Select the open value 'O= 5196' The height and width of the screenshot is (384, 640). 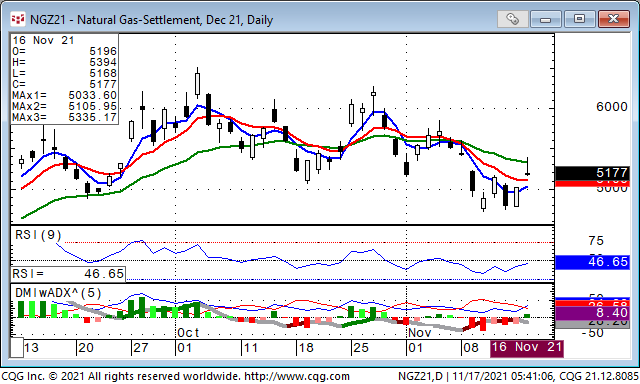pos(64,51)
